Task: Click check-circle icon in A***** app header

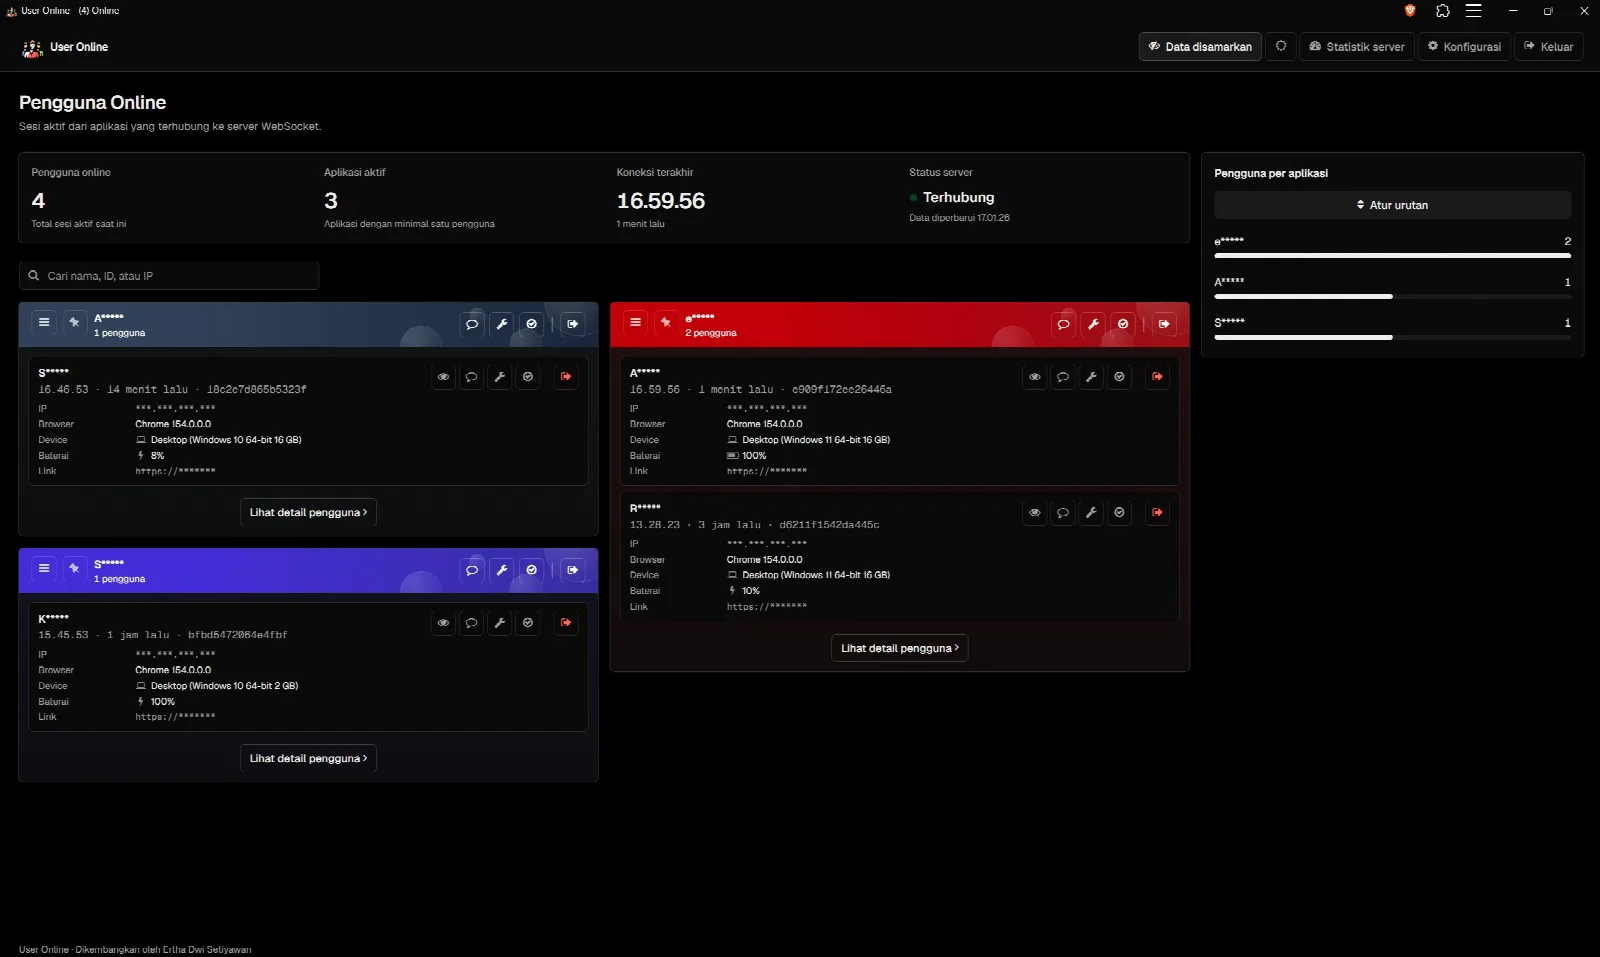Action: click(532, 324)
